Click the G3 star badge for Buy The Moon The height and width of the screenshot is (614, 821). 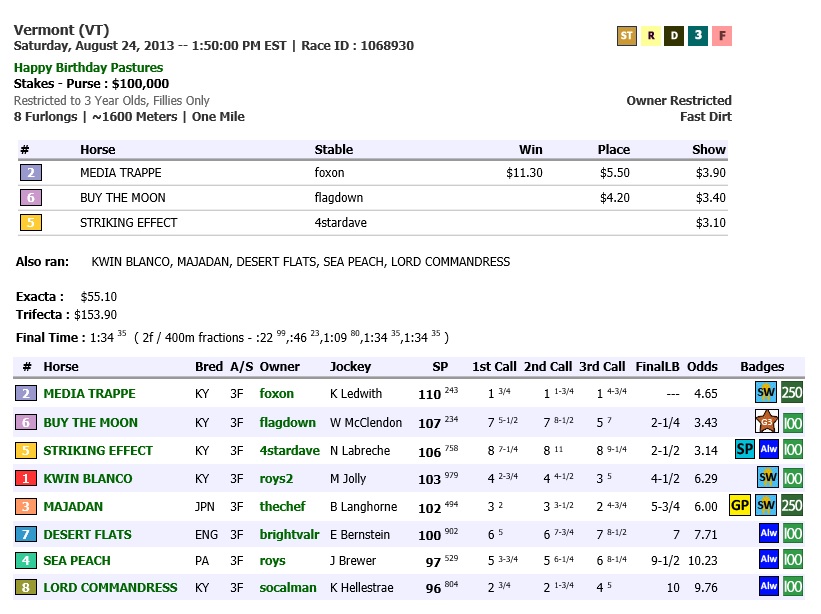767,422
